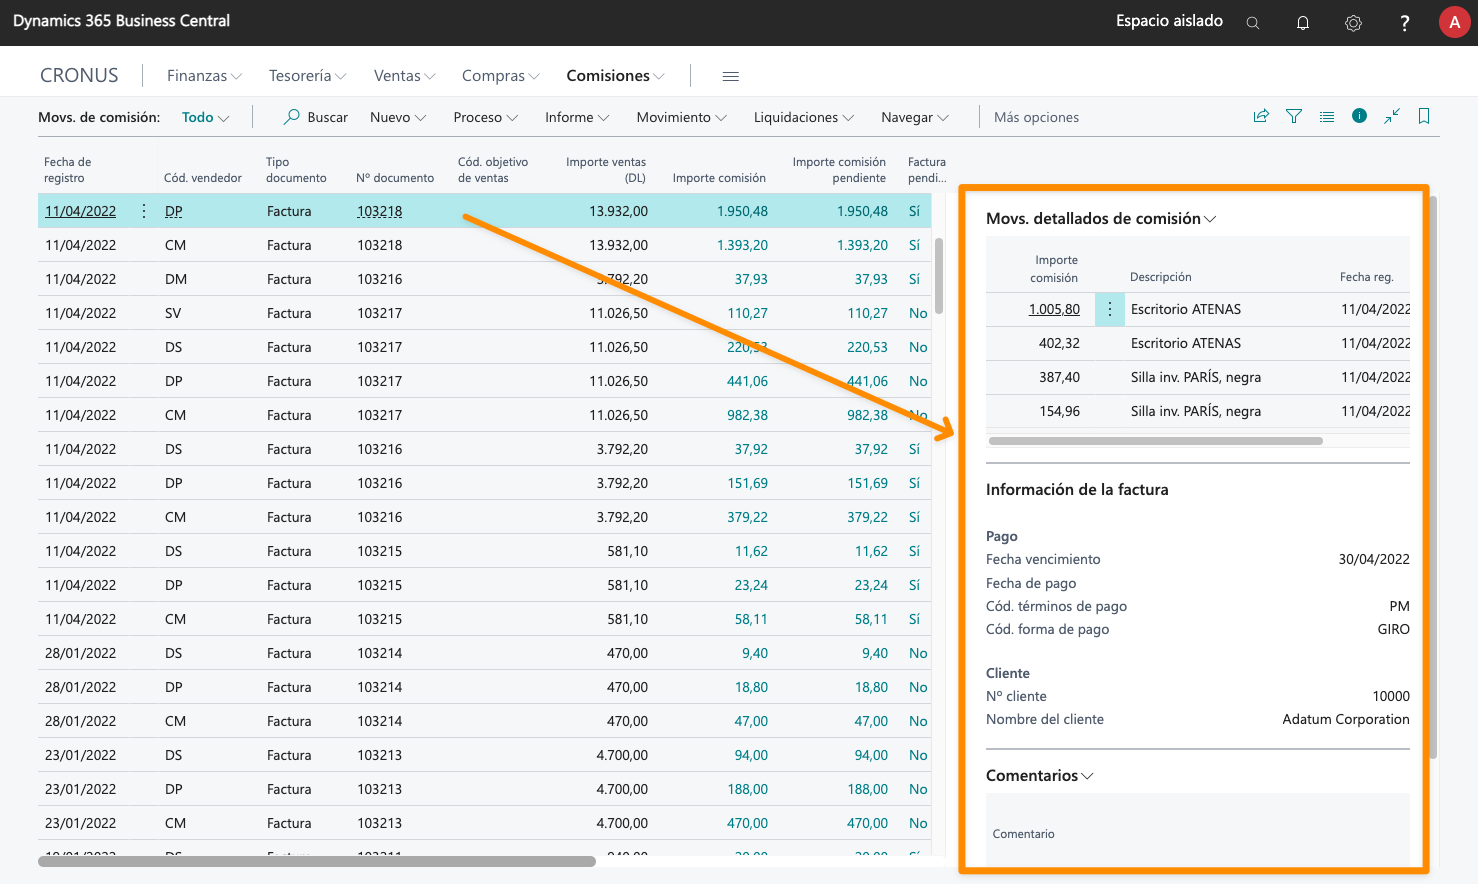
Task: Open the Proceso action menu
Action: click(485, 117)
